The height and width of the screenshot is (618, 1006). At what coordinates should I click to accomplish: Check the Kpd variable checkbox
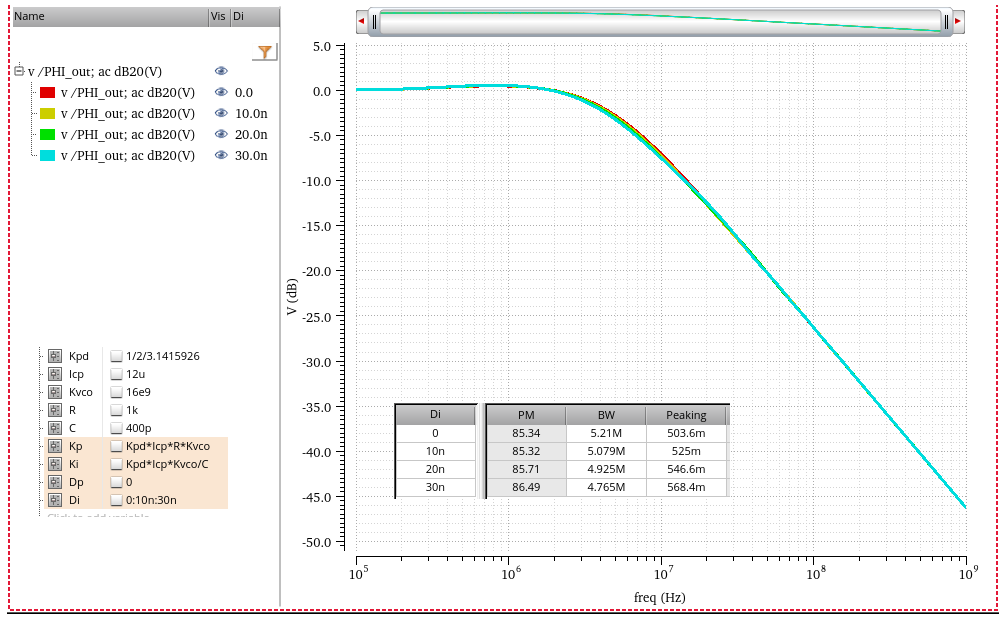[116, 356]
